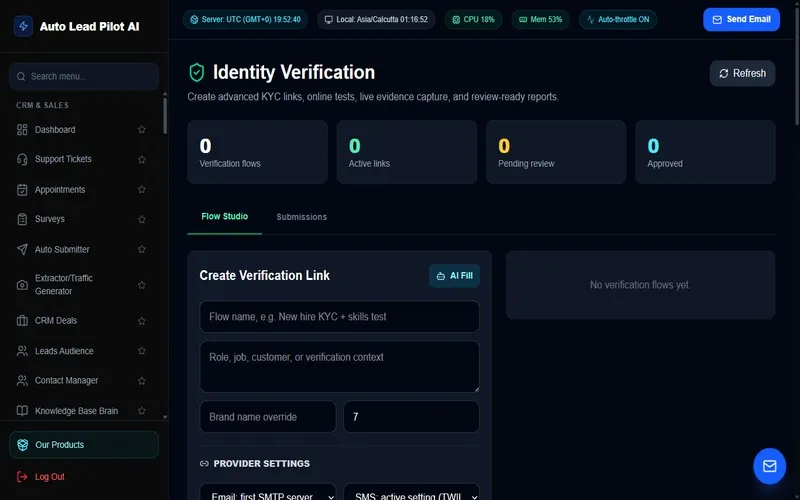Switch to the Submissions tab
The height and width of the screenshot is (500, 800).
coord(302,217)
